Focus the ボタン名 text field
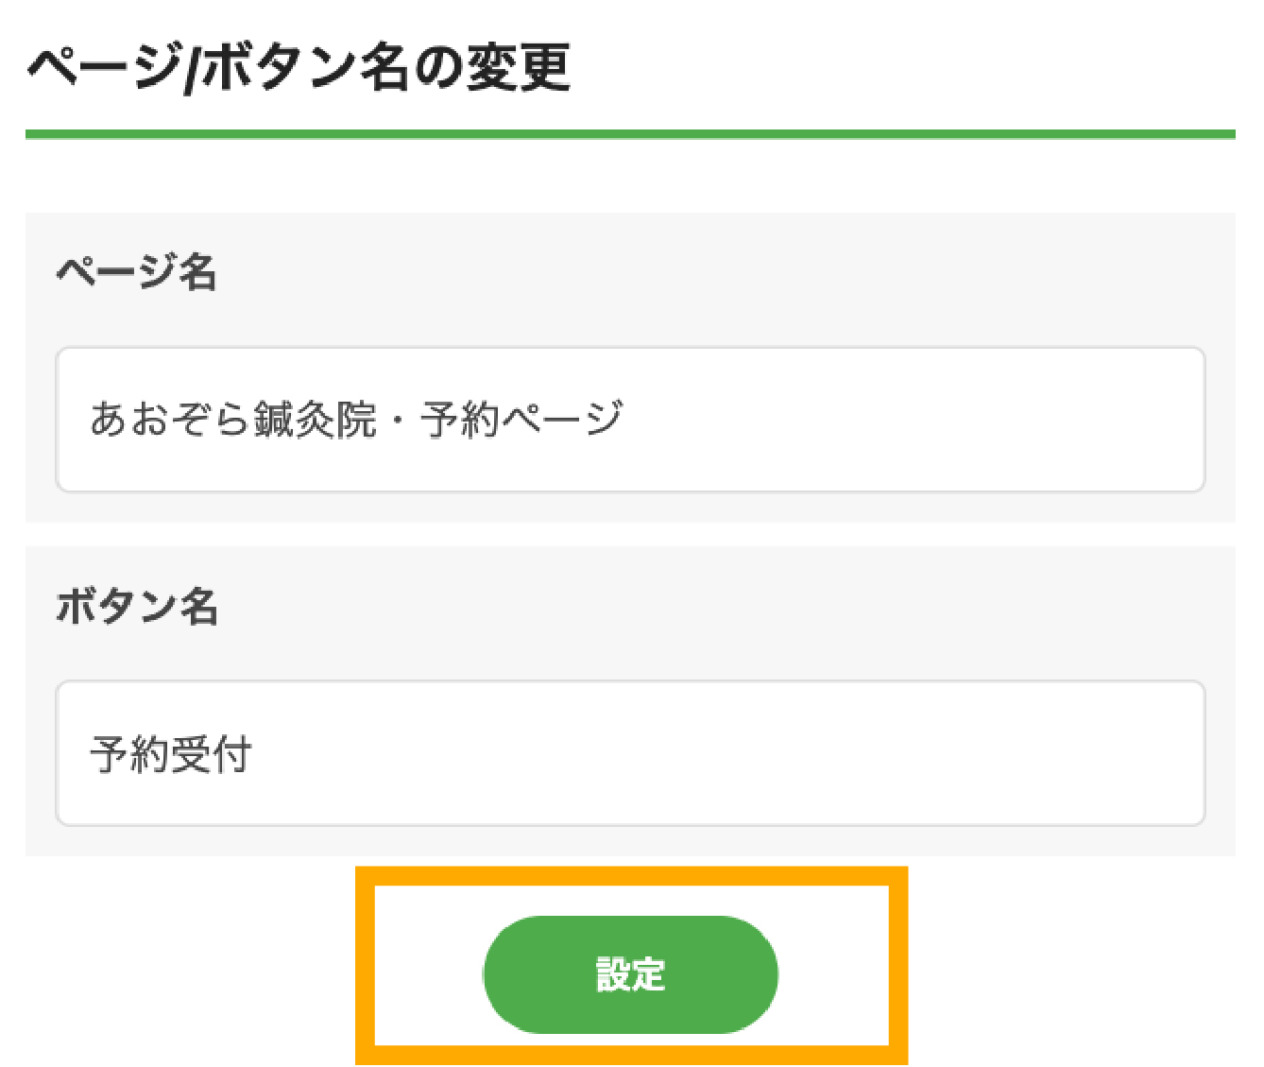Viewport: 1264px width, 1067px height. (630, 753)
